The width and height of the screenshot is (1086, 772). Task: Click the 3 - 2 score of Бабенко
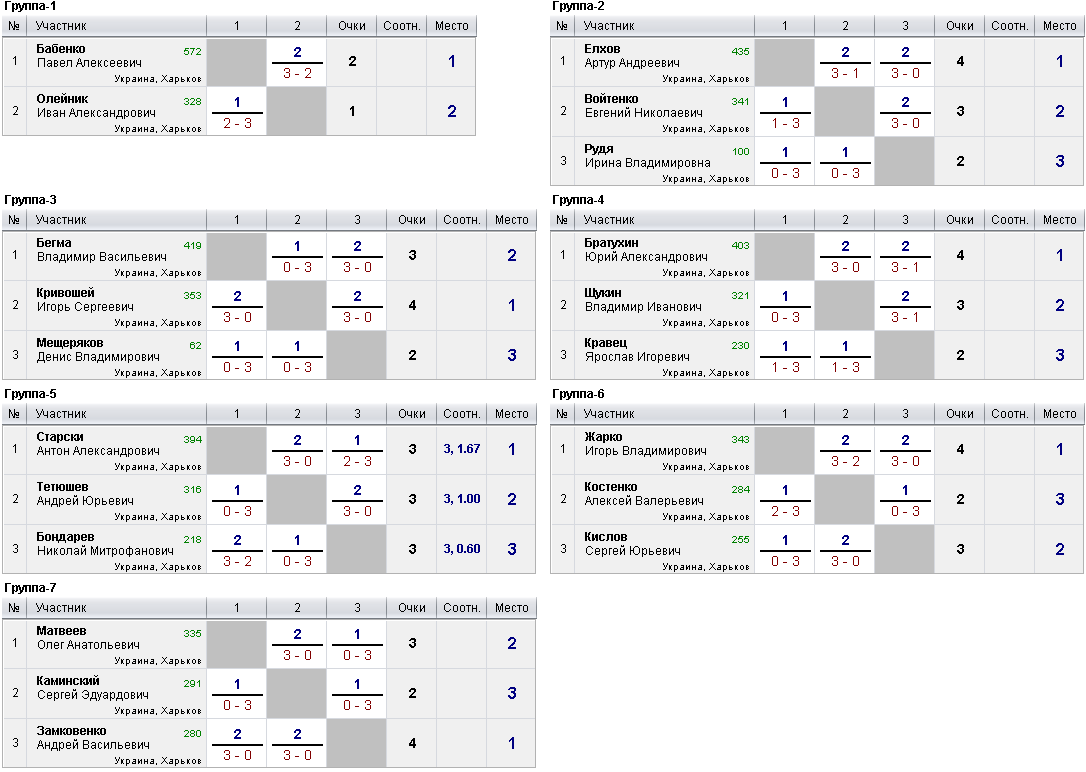297,73
